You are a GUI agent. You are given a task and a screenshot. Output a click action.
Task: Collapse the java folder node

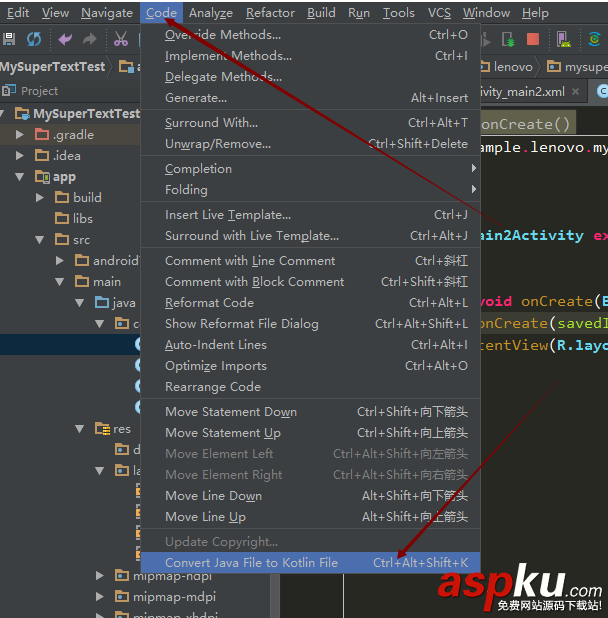pos(80,303)
